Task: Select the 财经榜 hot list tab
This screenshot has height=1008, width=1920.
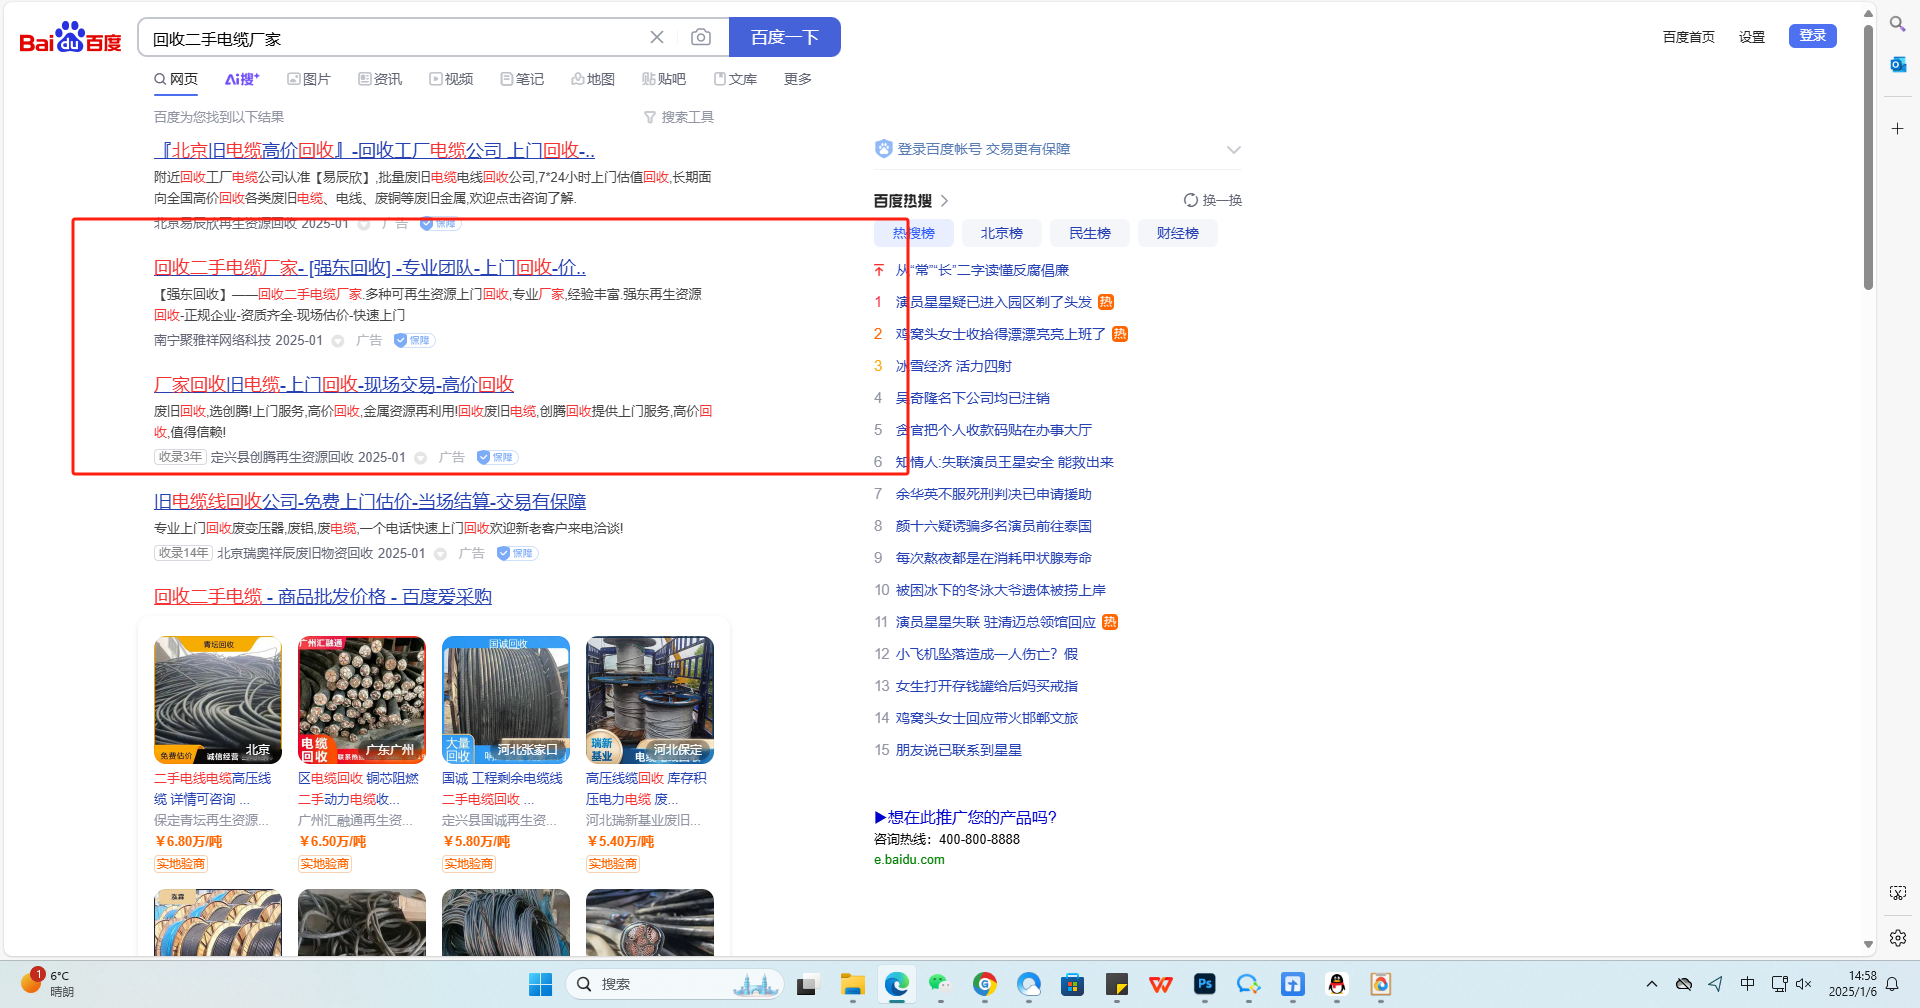Action: coord(1177,233)
